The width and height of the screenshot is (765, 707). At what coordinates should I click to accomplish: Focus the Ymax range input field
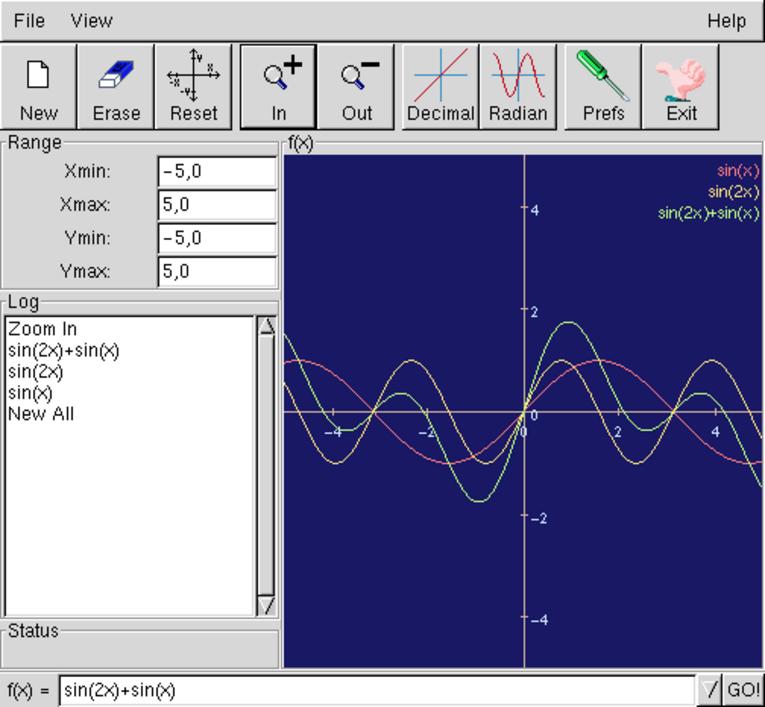click(x=216, y=272)
